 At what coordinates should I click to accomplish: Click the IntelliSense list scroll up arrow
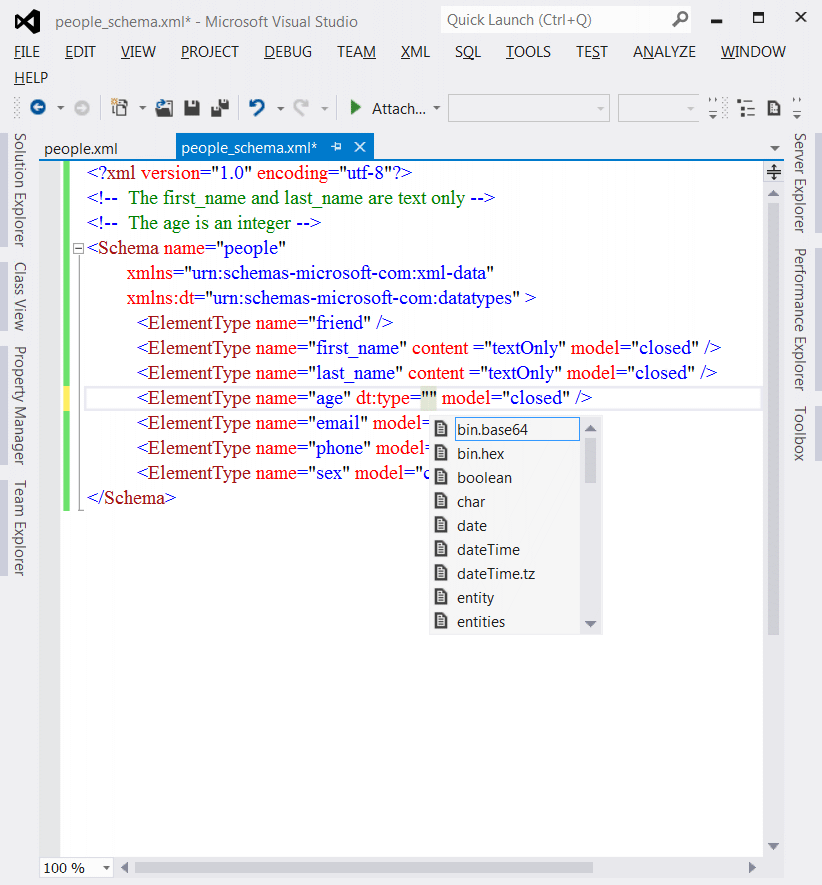point(591,428)
